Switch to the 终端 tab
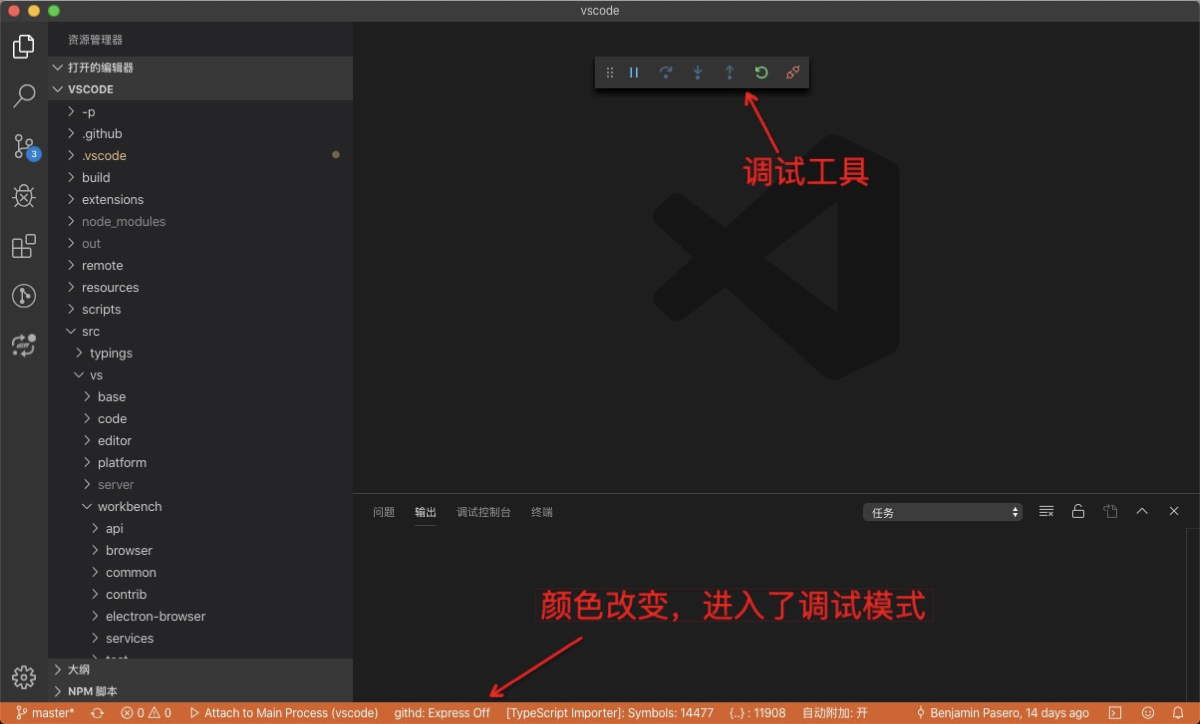The width and height of the screenshot is (1200, 724). coord(540,511)
